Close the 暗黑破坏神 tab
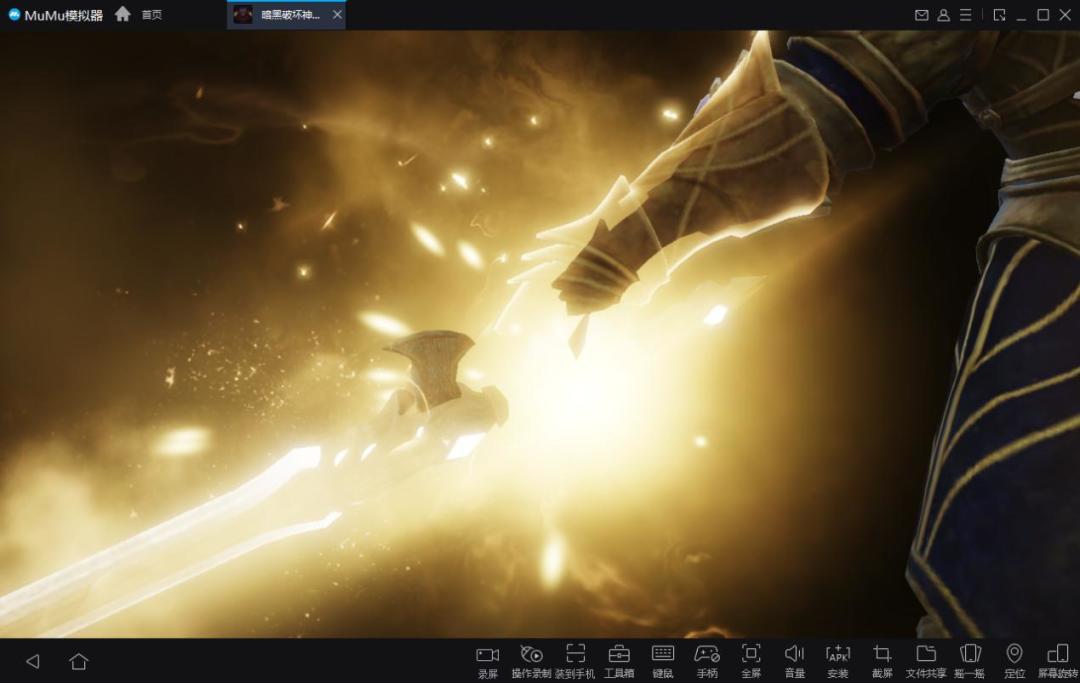Viewport: 1080px width, 683px height. click(337, 14)
